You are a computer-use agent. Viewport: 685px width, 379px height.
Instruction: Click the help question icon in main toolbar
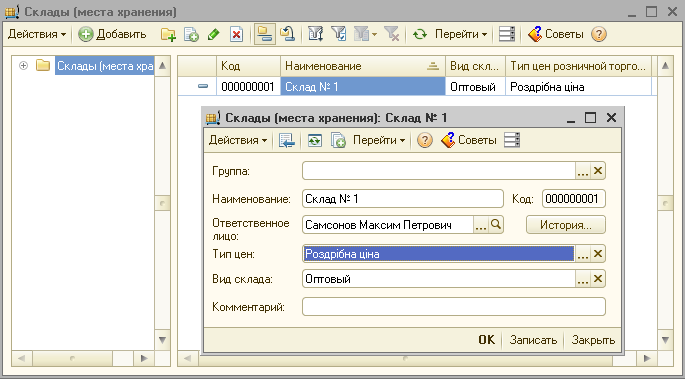(x=599, y=34)
